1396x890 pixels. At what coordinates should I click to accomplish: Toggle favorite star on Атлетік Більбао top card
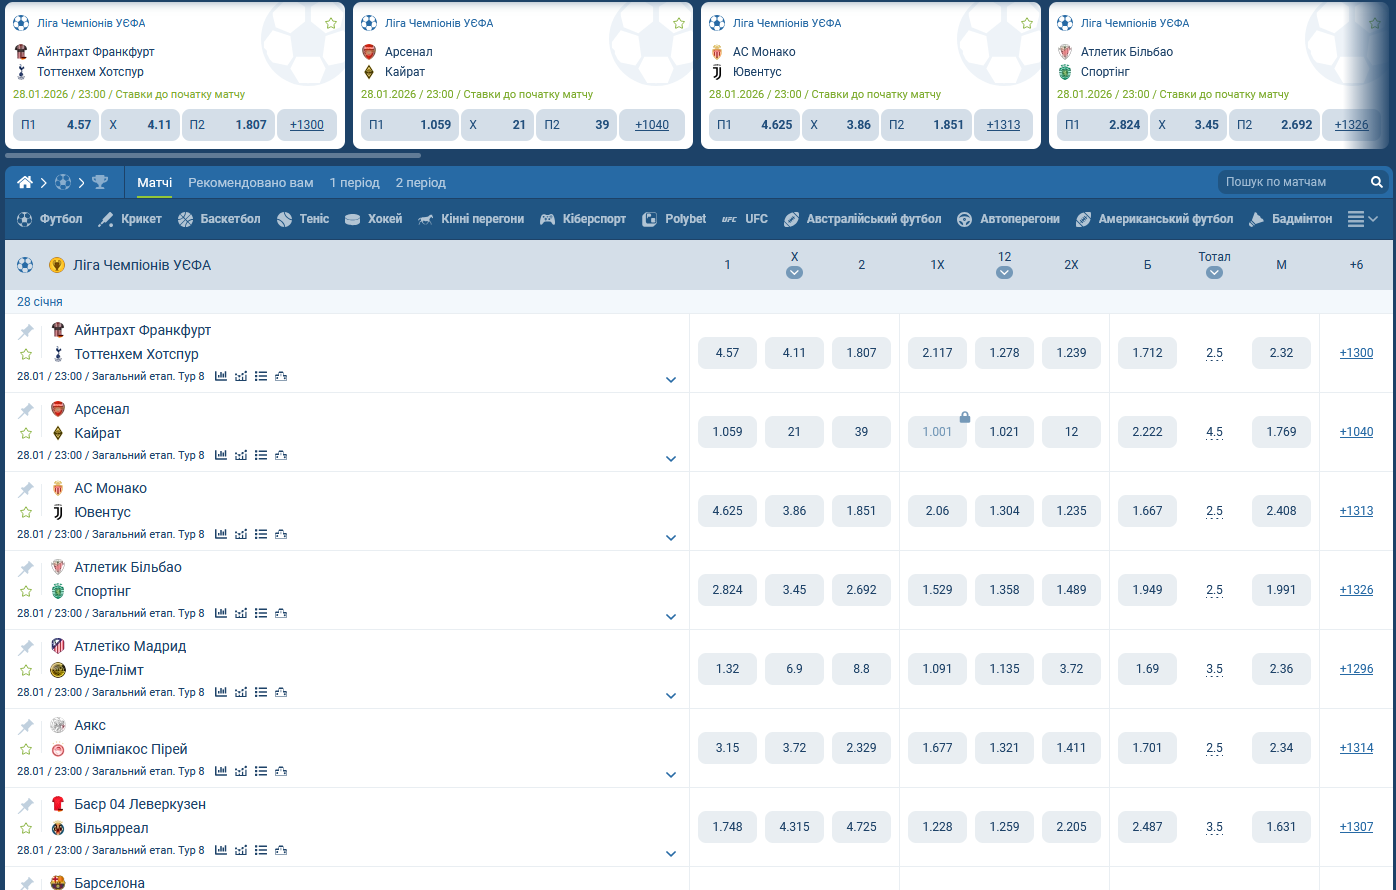tap(1375, 23)
